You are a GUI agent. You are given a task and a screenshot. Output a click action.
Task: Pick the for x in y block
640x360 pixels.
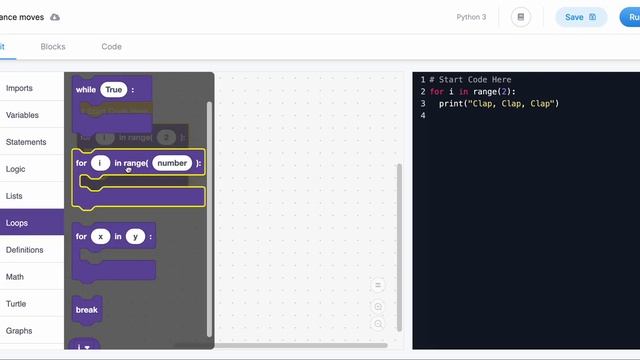click(x=81, y=237)
